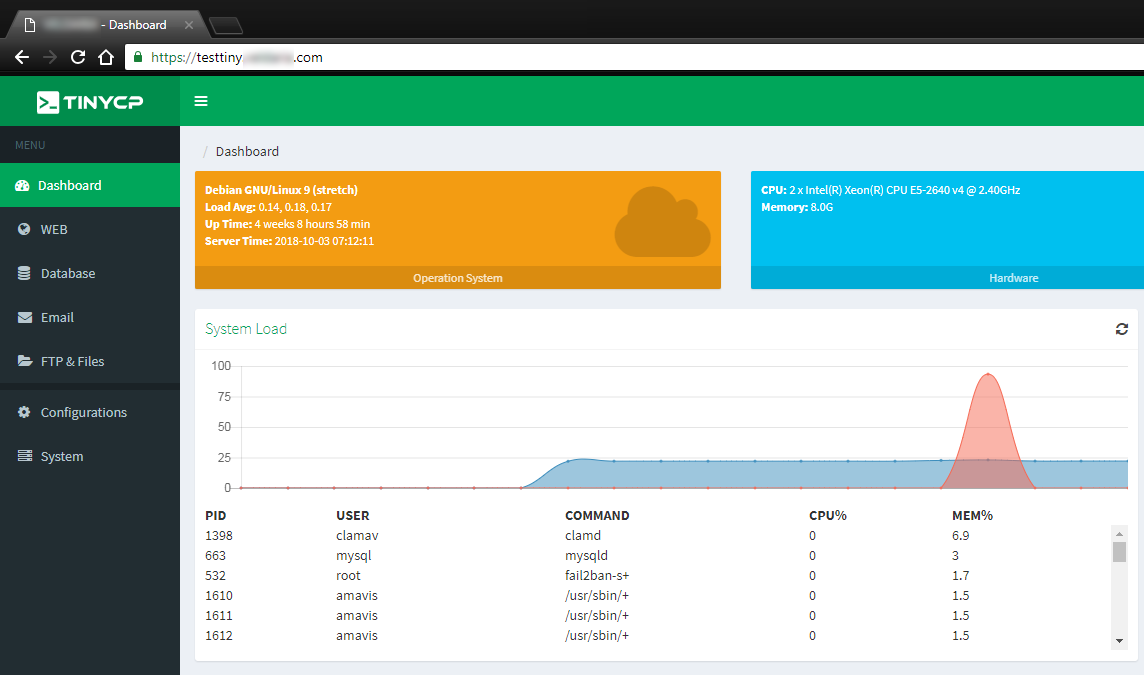The width and height of the screenshot is (1144, 675).
Task: Click the System server icon
Action: [x=25, y=456]
